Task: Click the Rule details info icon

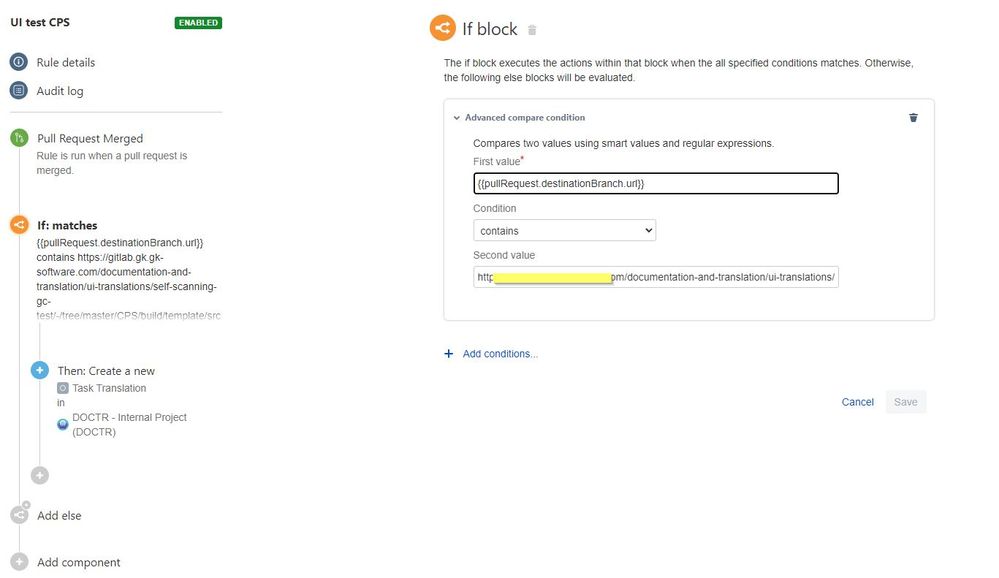Action: (19, 62)
